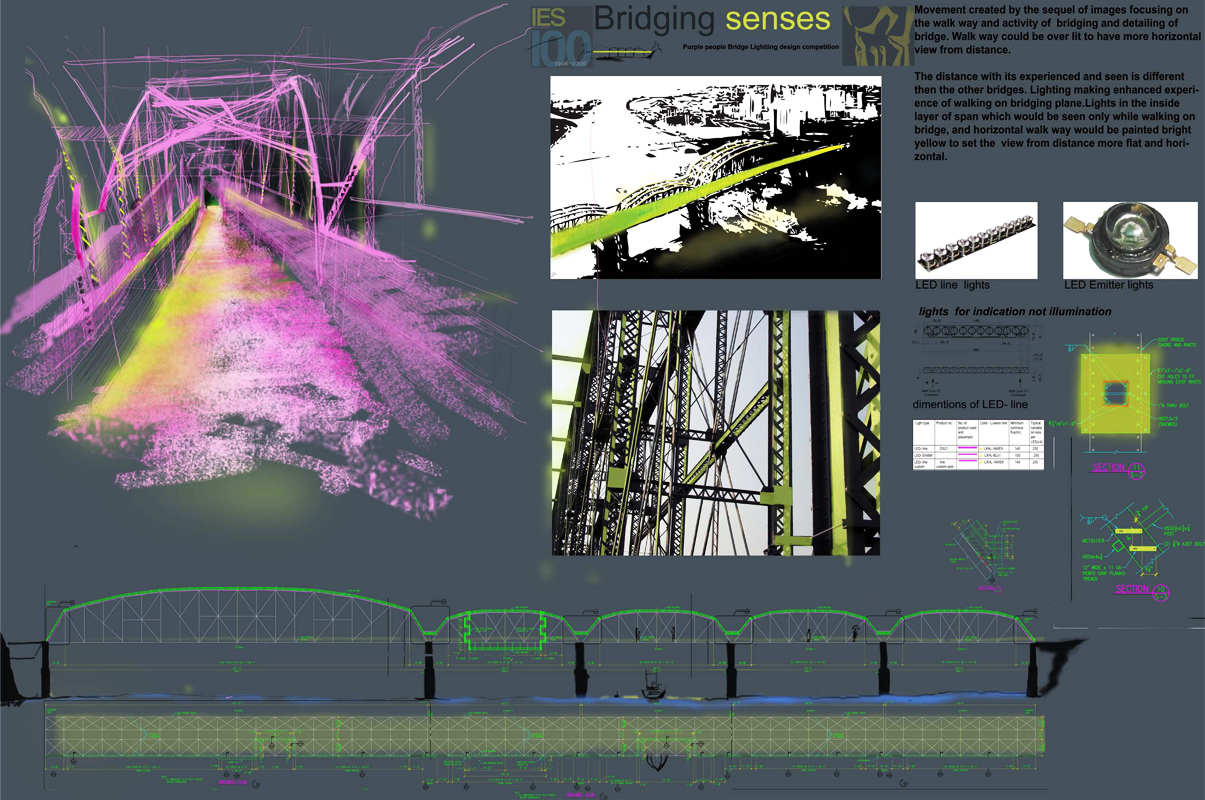Open the LED Emitter lights product image

click(x=1128, y=239)
